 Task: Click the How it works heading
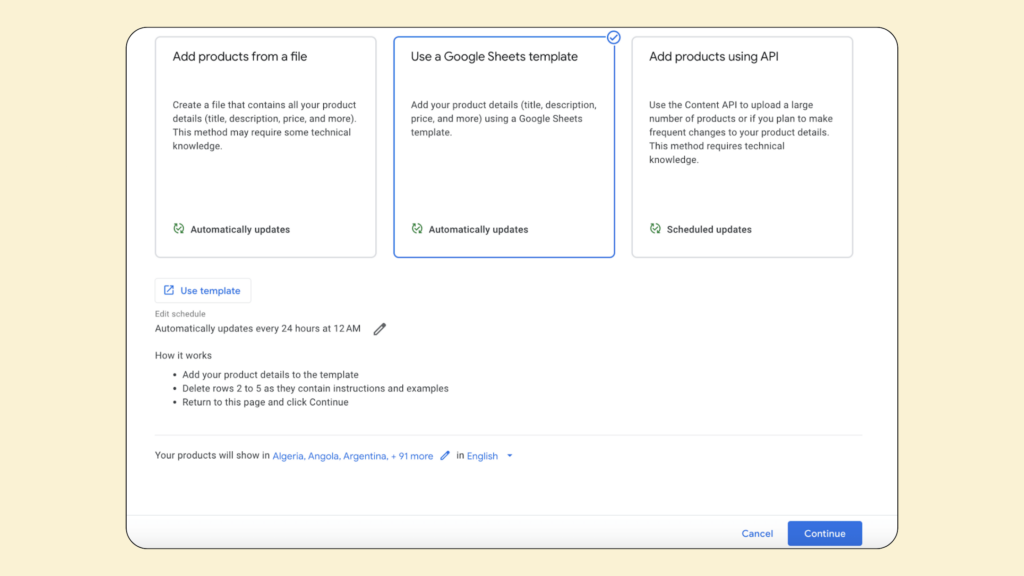(183, 356)
